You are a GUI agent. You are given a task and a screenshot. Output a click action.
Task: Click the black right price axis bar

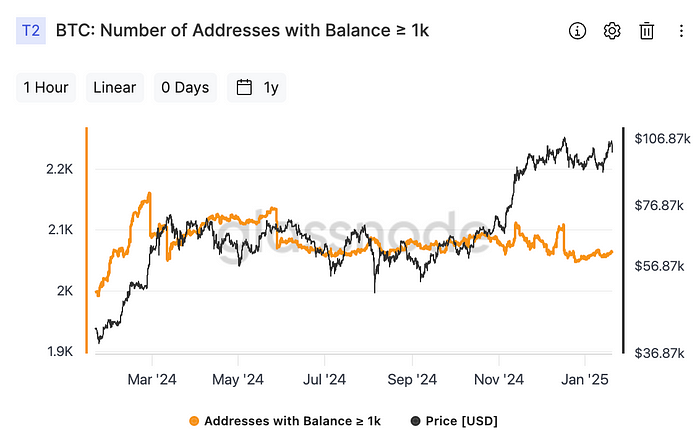(x=624, y=241)
